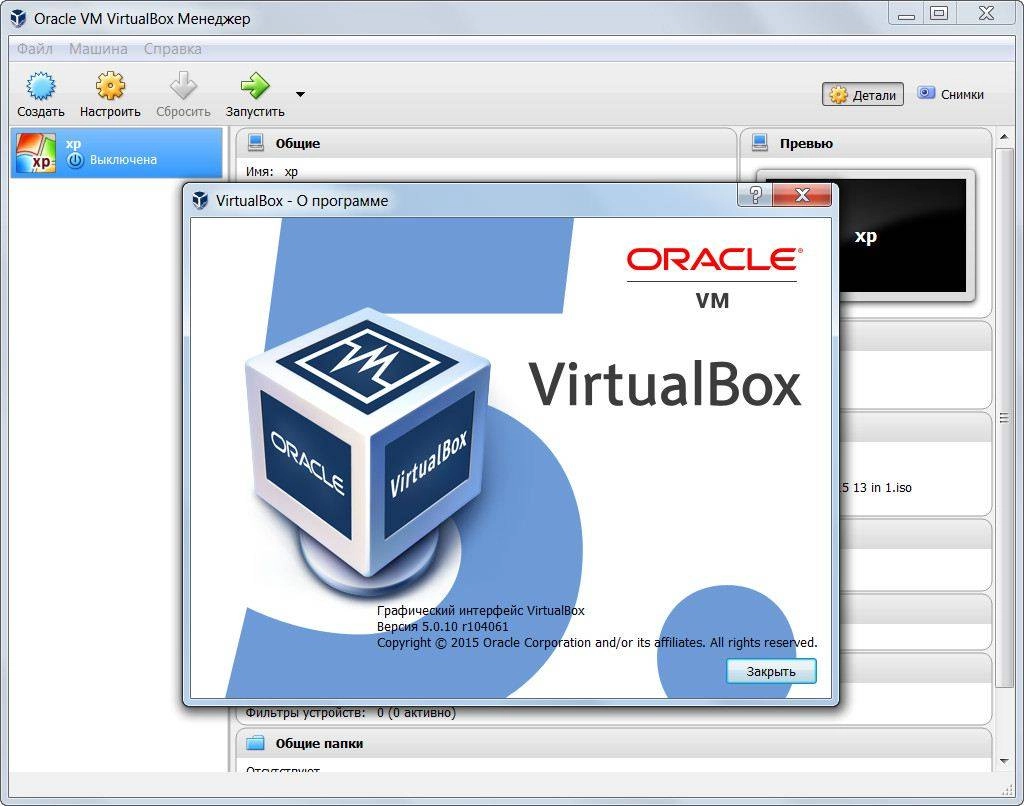Click the red X of About dialog

click(802, 195)
